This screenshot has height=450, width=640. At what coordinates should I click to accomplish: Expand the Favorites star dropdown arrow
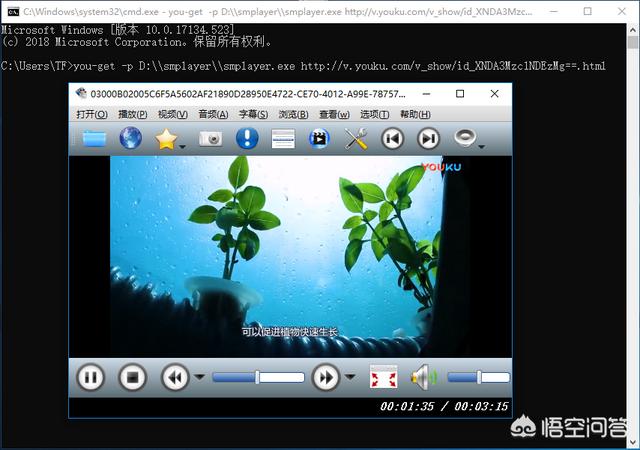click(x=182, y=146)
